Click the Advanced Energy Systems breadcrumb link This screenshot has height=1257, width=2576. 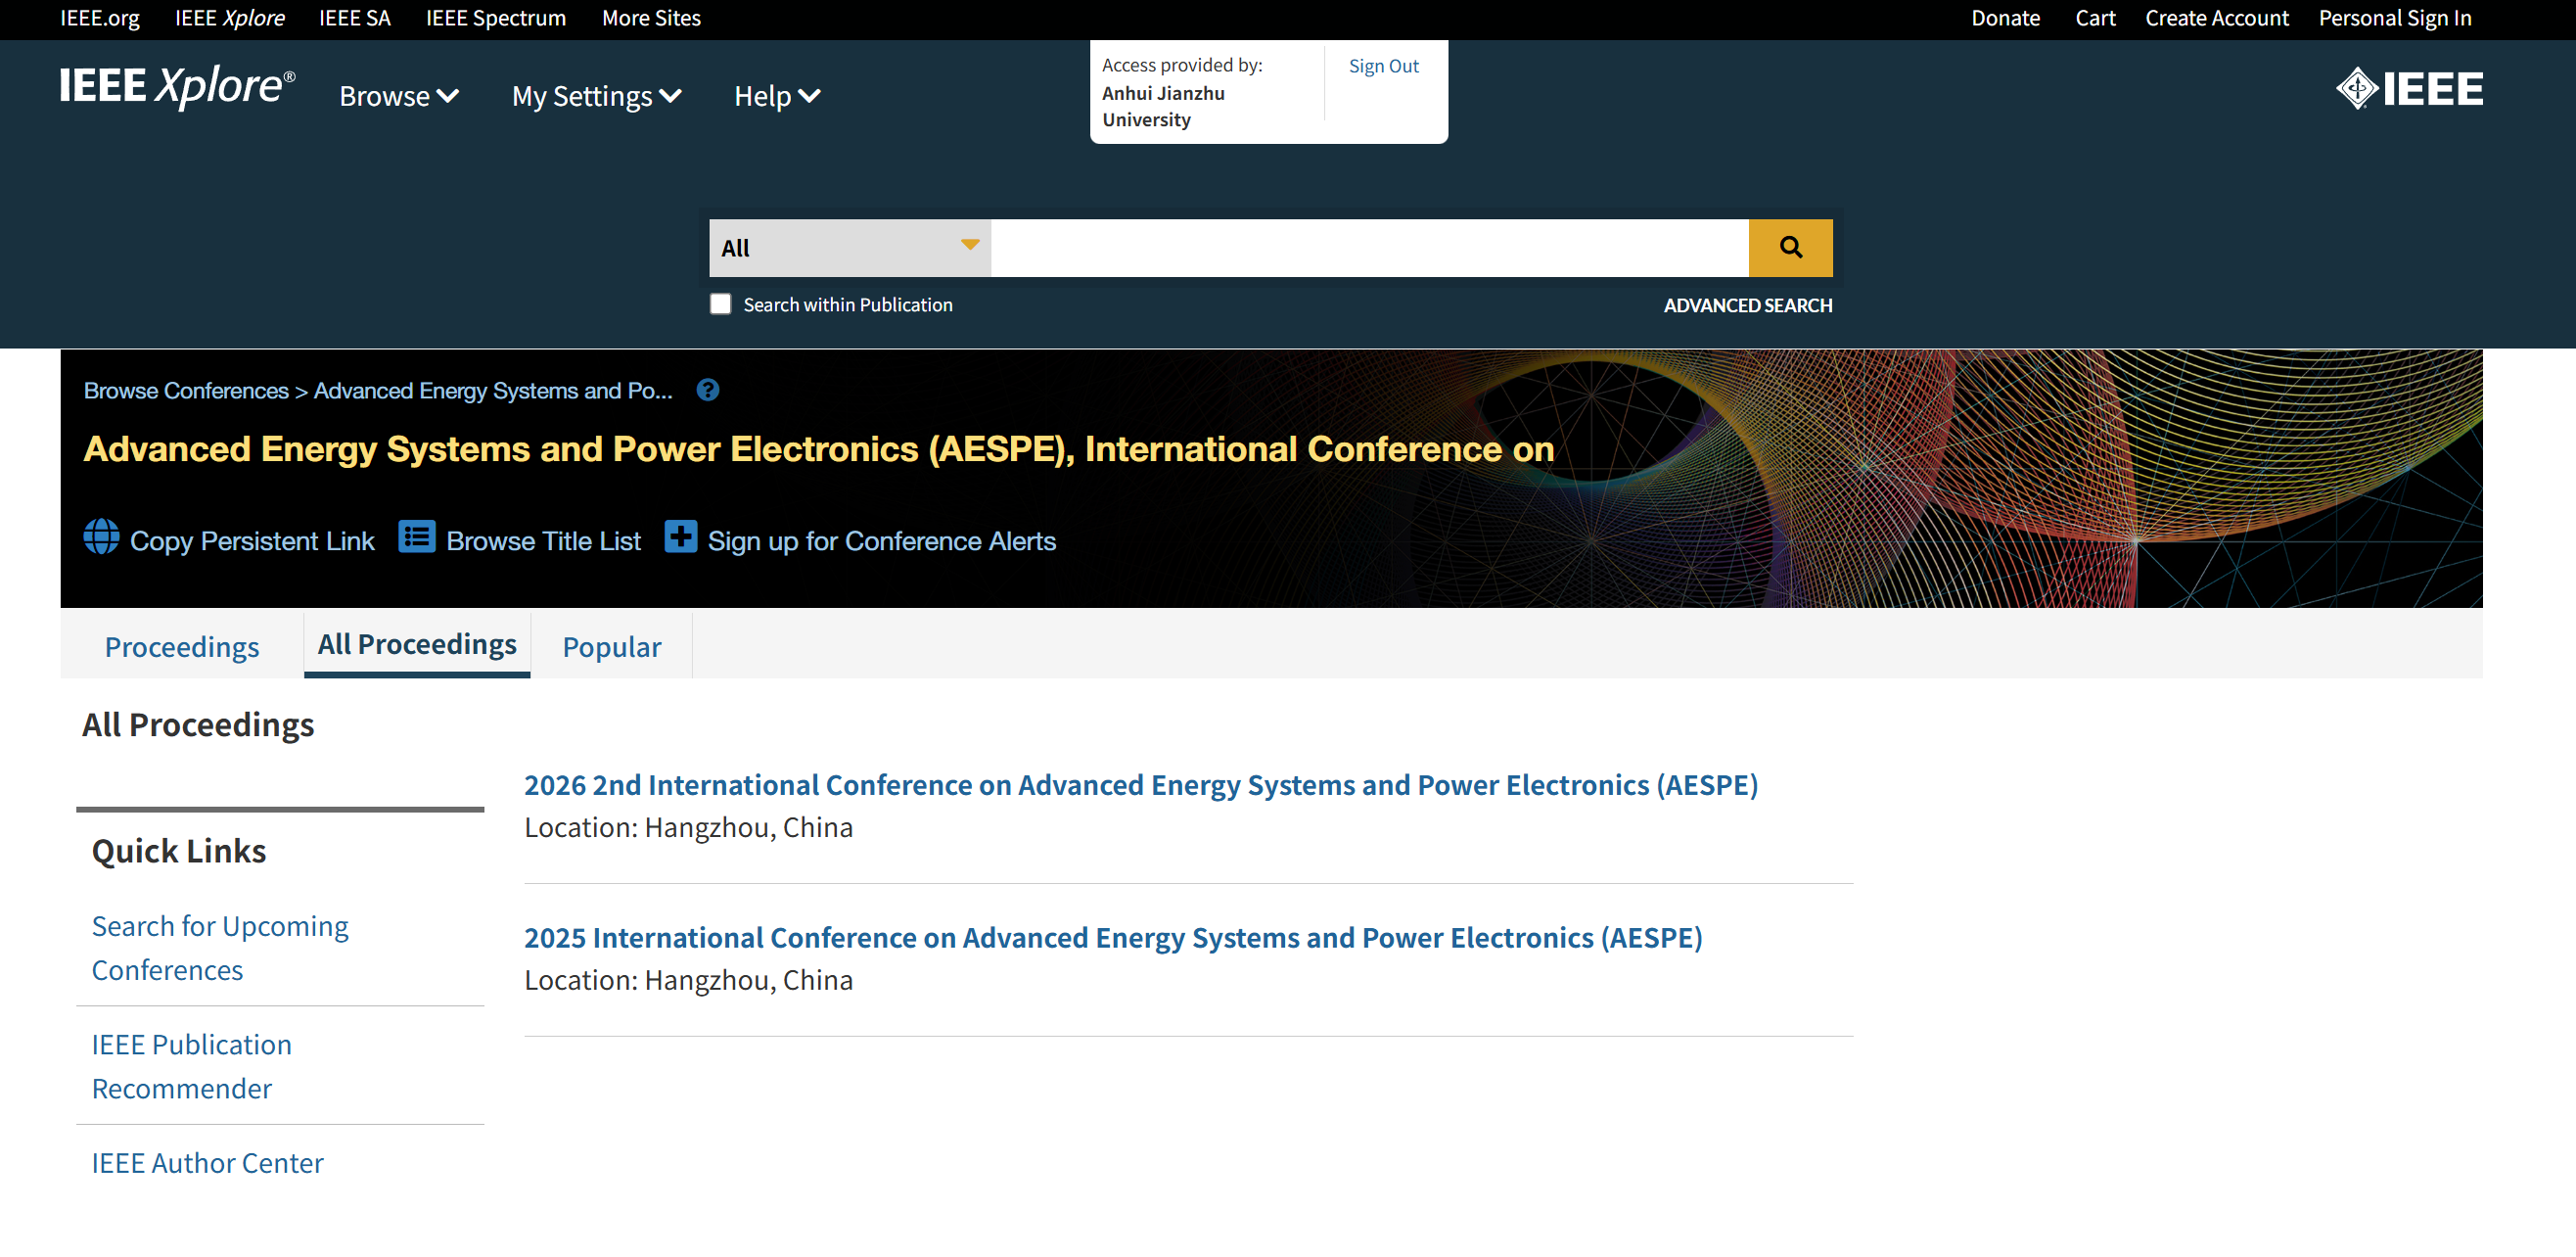[x=493, y=391]
